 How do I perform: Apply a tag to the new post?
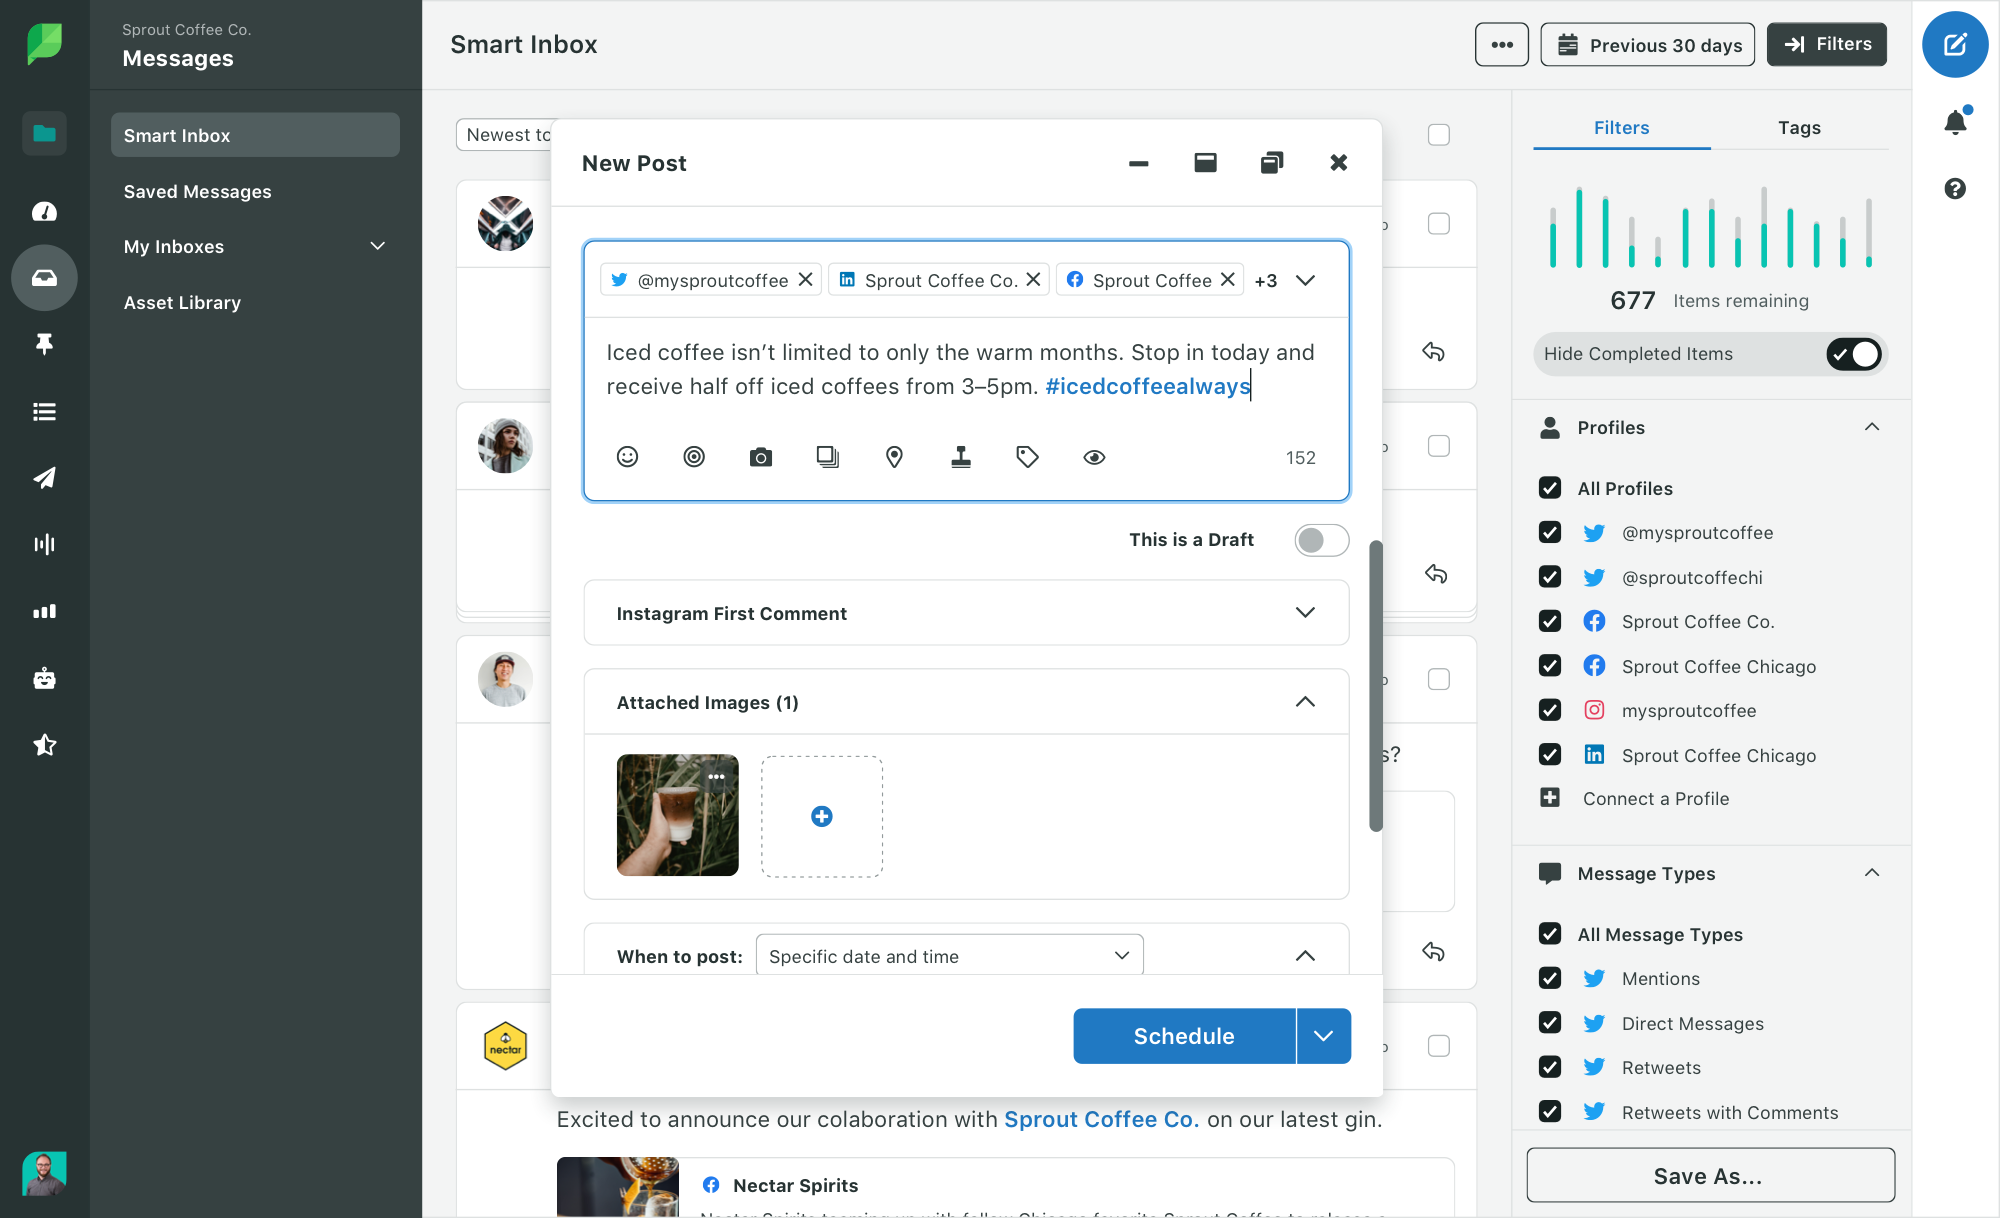coord(1027,457)
